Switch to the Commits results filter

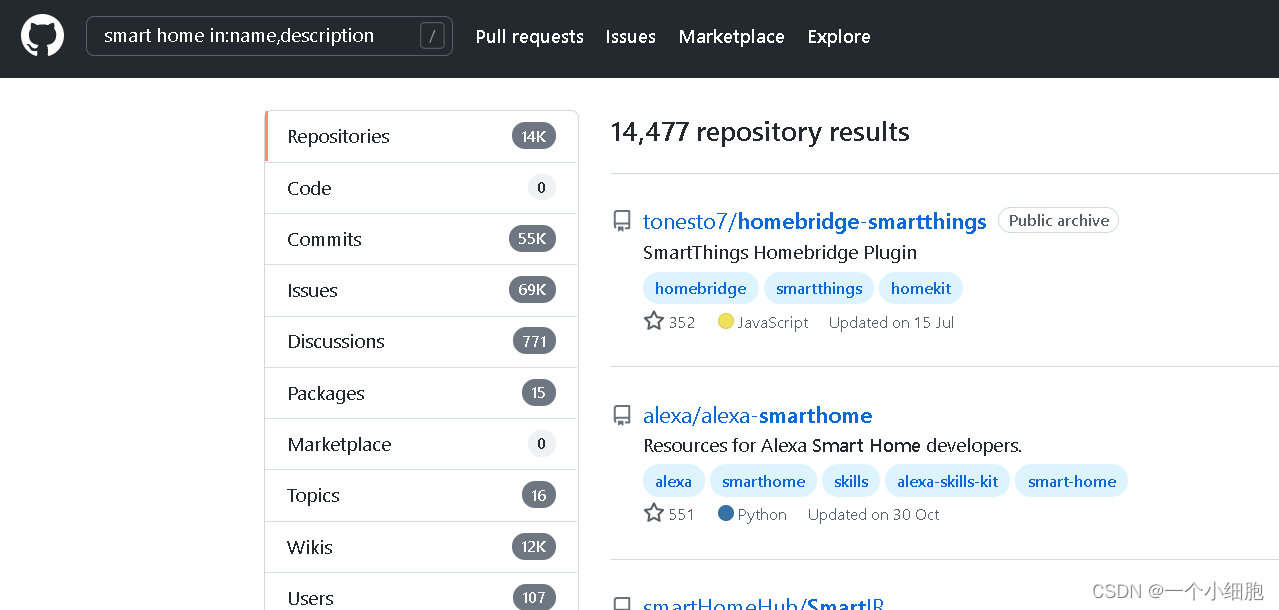point(421,239)
